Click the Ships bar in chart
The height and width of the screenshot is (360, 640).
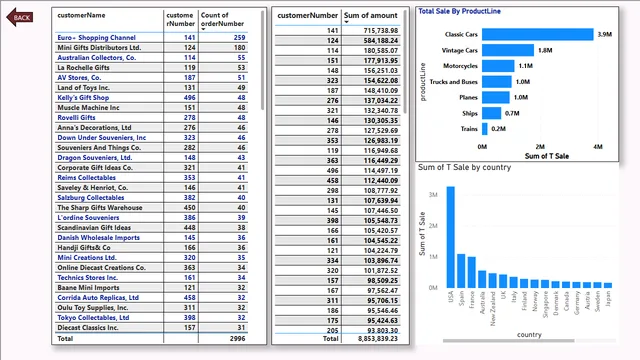491,113
